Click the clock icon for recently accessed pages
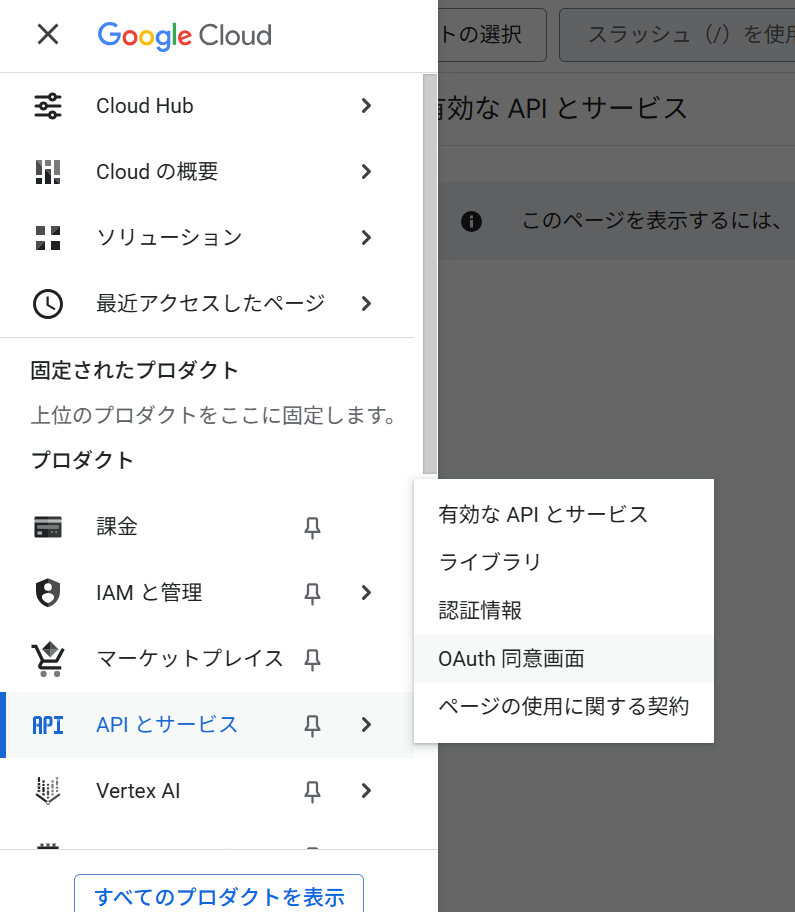 (48, 304)
